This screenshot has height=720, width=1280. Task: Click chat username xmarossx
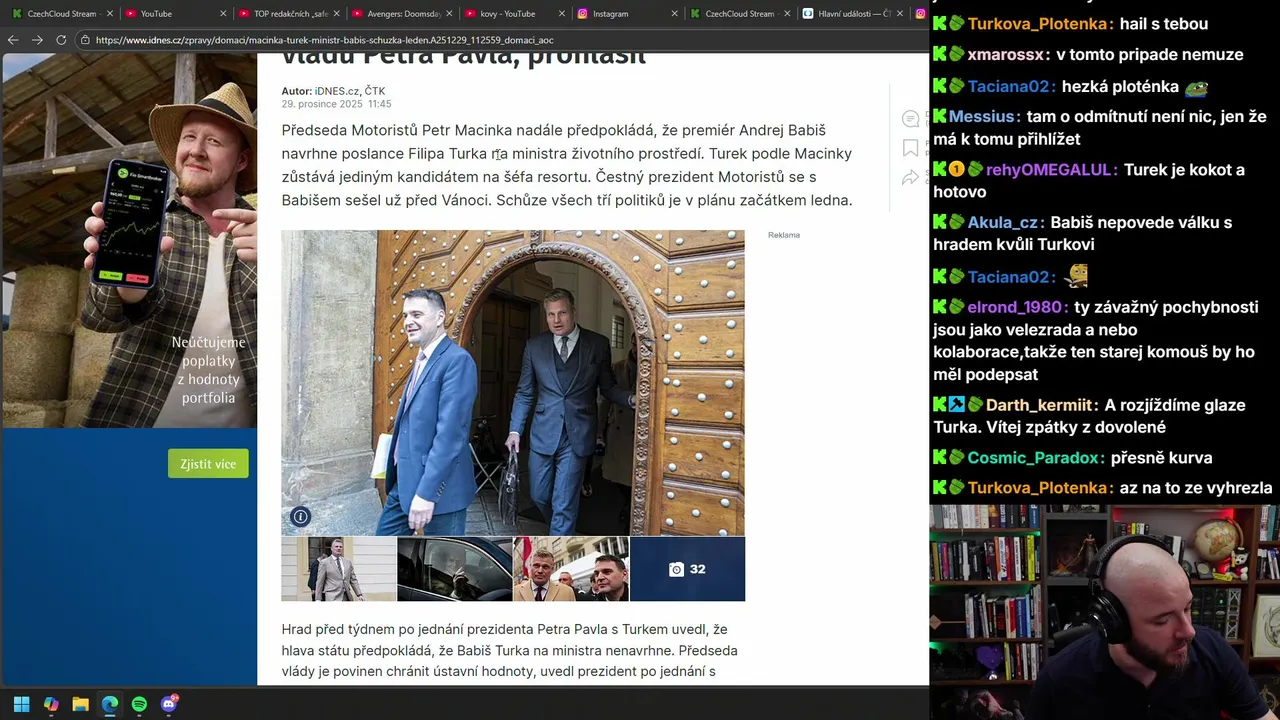(x=1007, y=55)
